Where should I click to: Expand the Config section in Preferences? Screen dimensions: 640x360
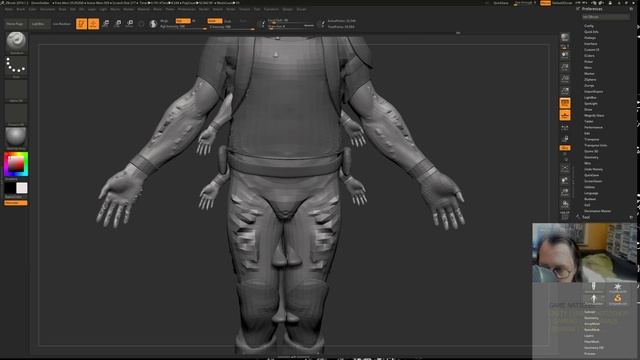(x=589, y=26)
